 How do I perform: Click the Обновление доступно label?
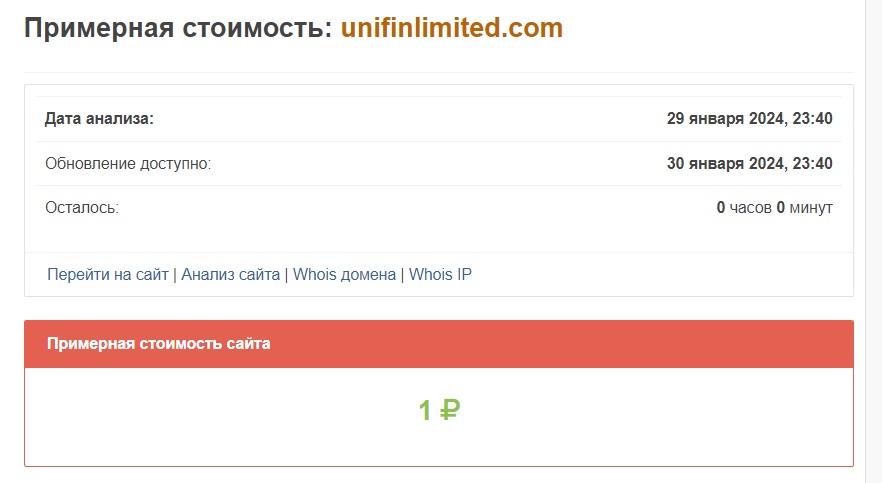click(x=128, y=163)
